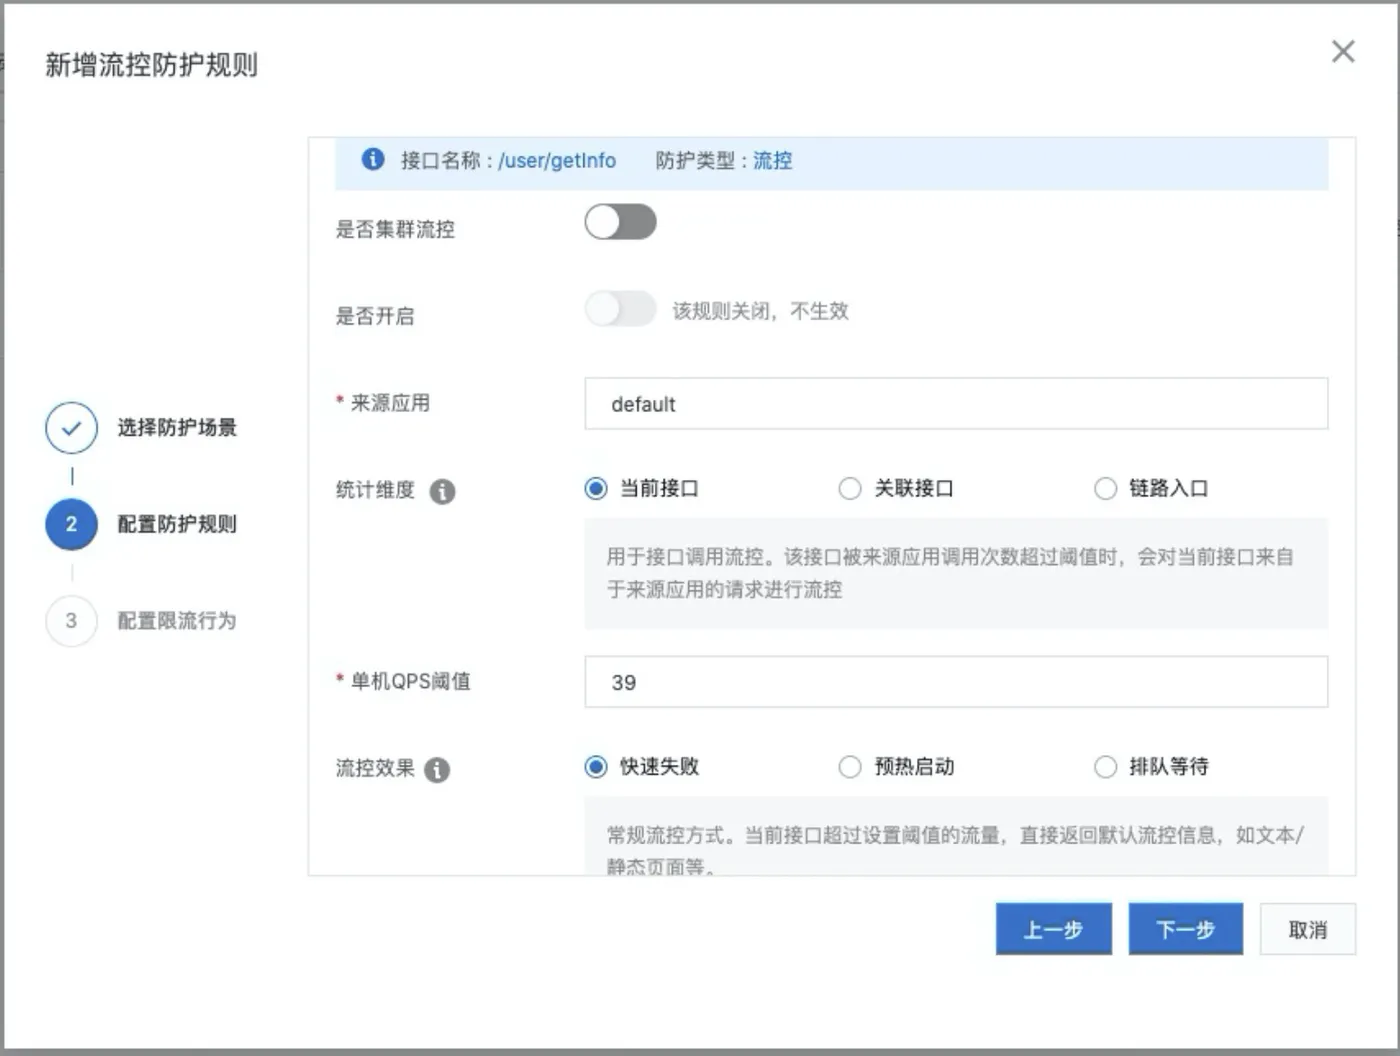Click the 下一步 button
Screen dimensions: 1400x1056
1185,929
